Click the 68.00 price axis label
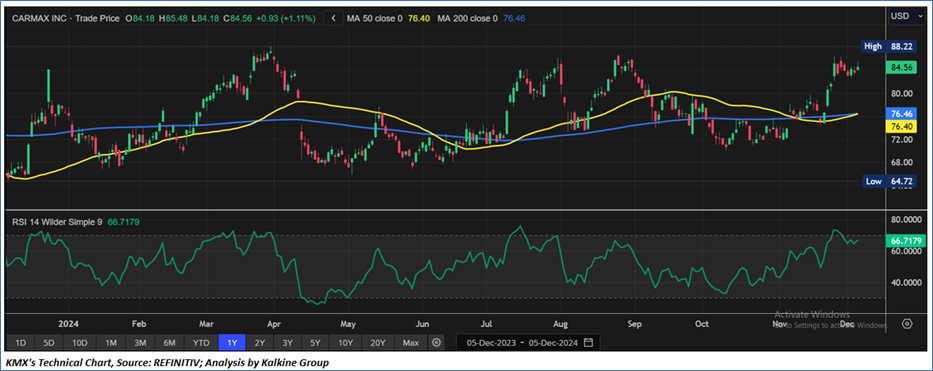The image size is (933, 371). pyautogui.click(x=900, y=162)
